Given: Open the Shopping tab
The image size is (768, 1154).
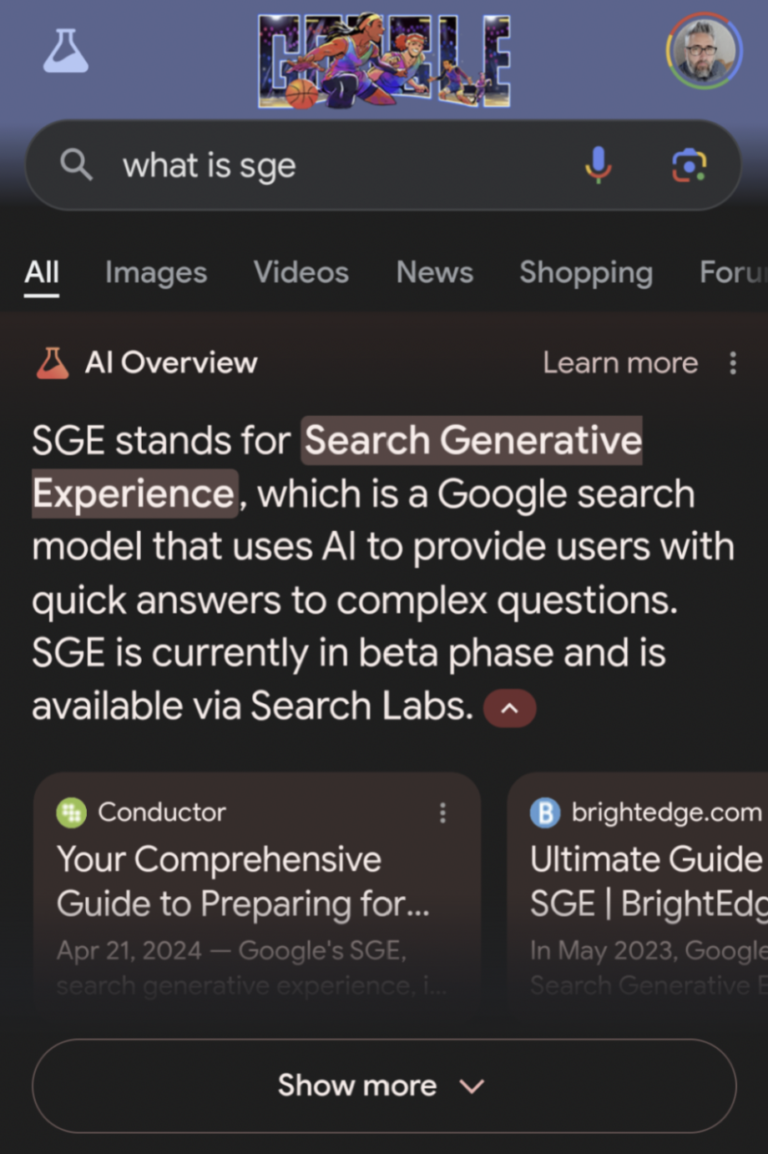Looking at the screenshot, I should 586,272.
